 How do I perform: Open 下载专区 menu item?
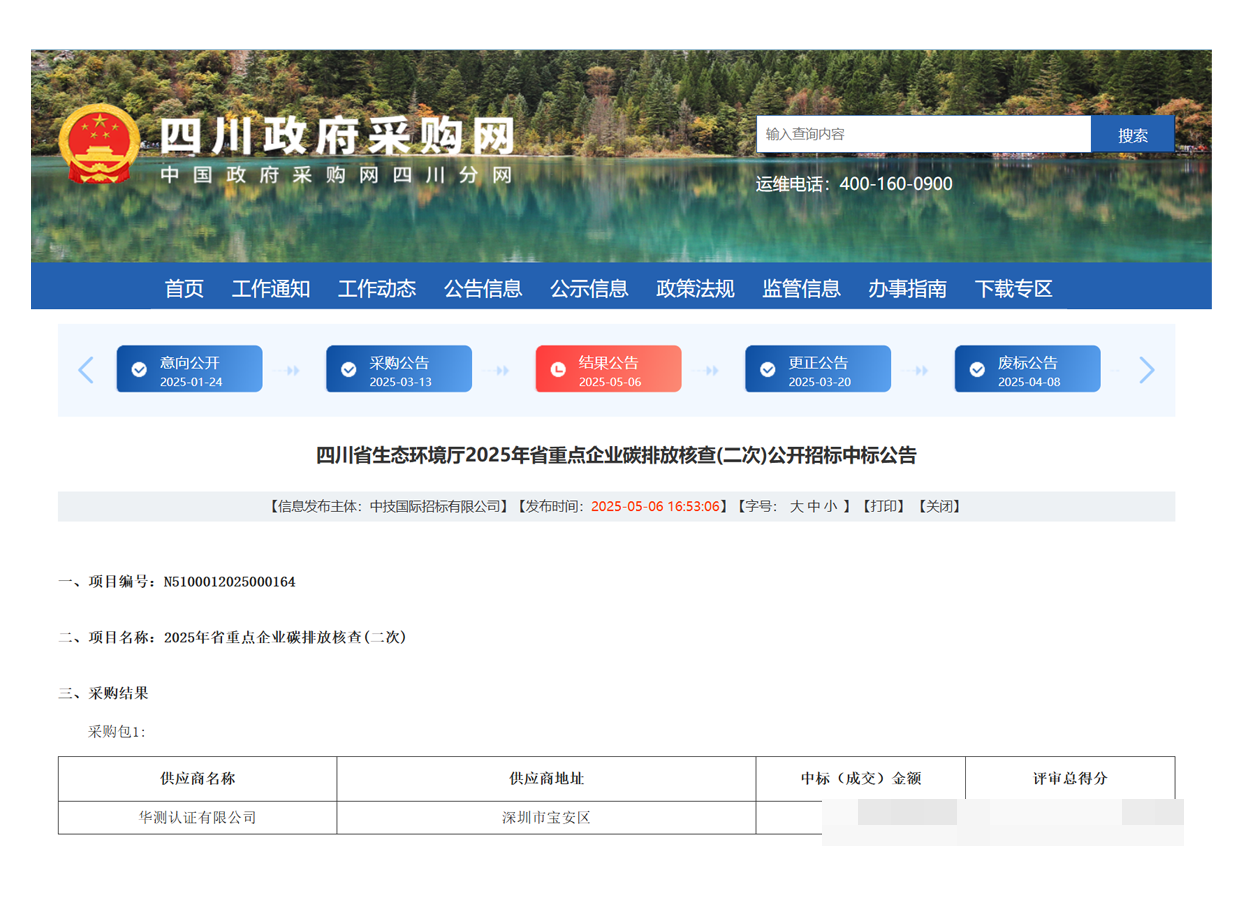coord(1014,289)
